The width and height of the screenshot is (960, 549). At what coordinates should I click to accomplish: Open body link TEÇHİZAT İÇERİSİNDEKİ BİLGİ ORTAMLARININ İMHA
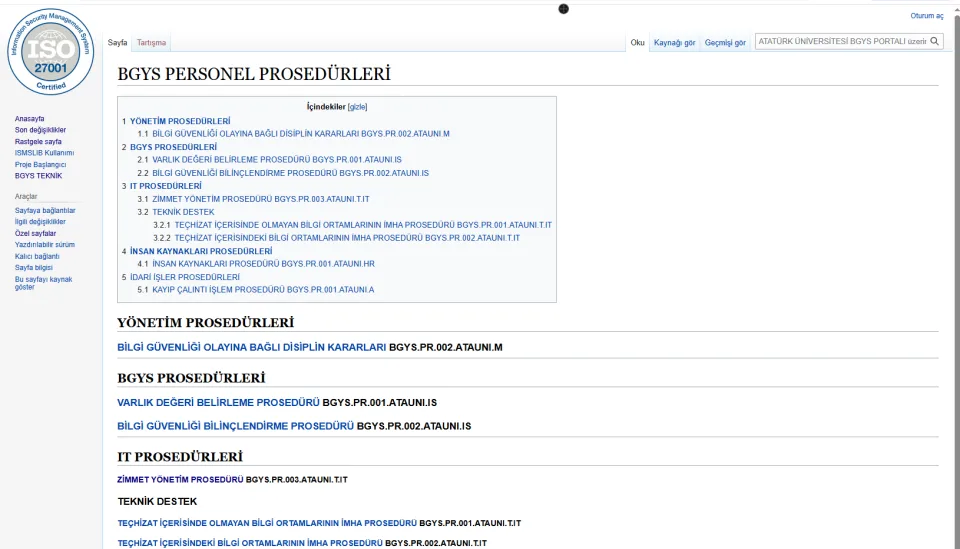click(250, 543)
